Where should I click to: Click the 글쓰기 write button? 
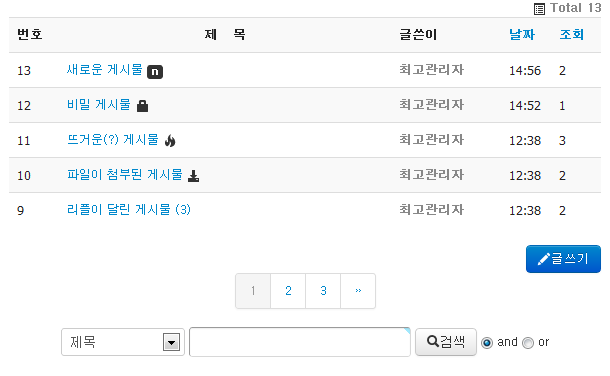563,259
